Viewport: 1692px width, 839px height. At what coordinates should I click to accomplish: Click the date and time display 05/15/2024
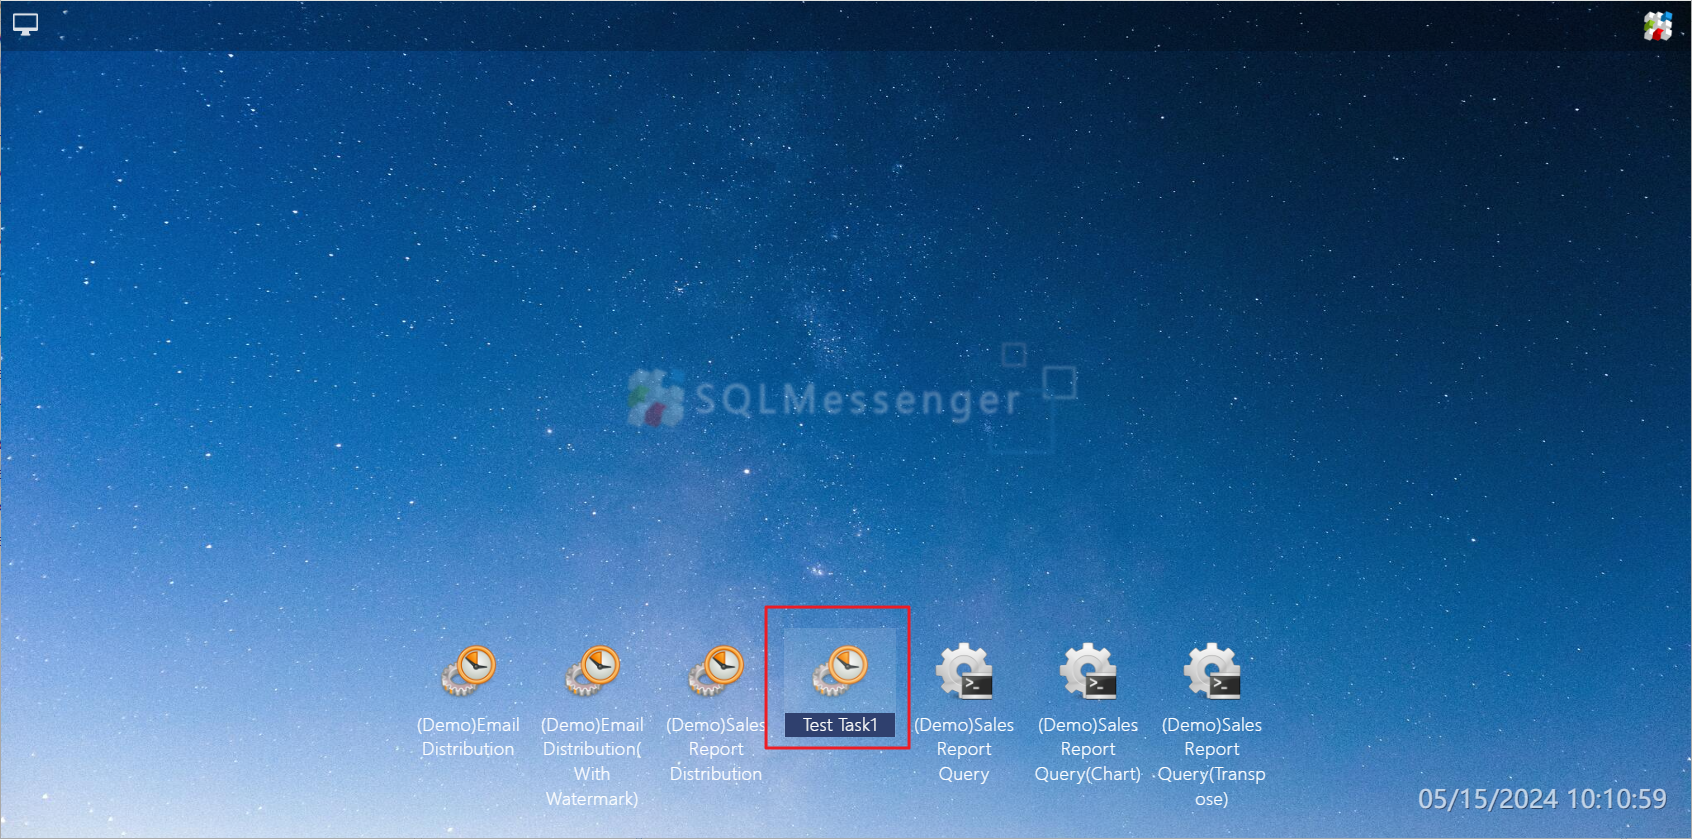point(1542,799)
